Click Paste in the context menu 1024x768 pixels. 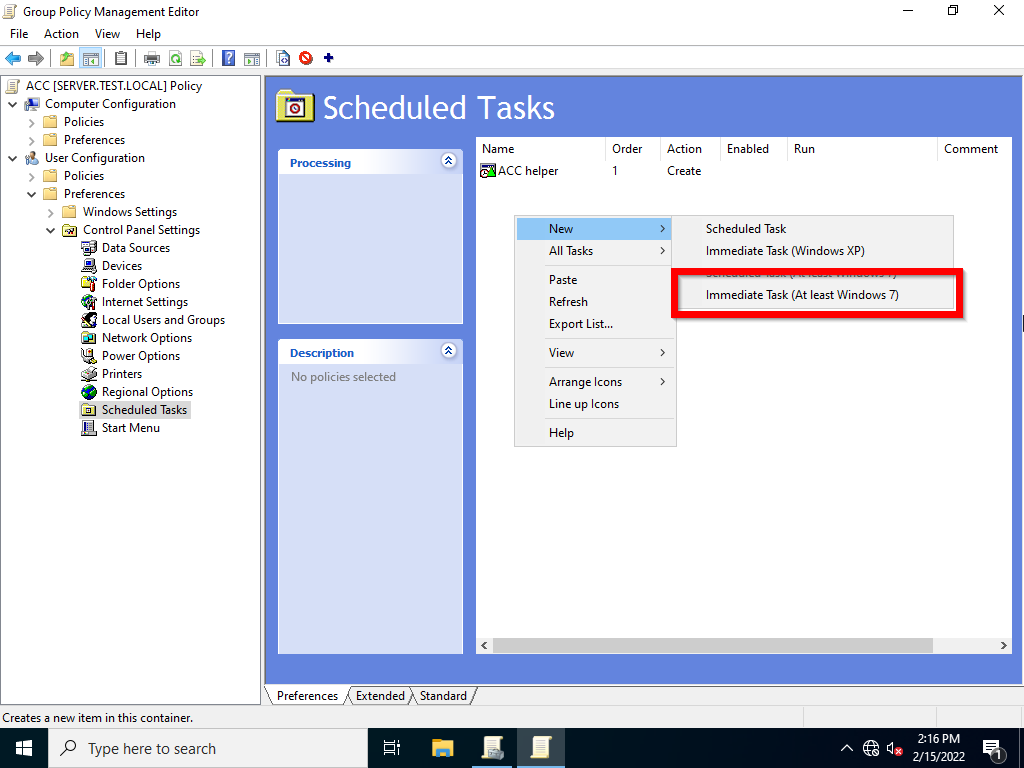coord(595,280)
